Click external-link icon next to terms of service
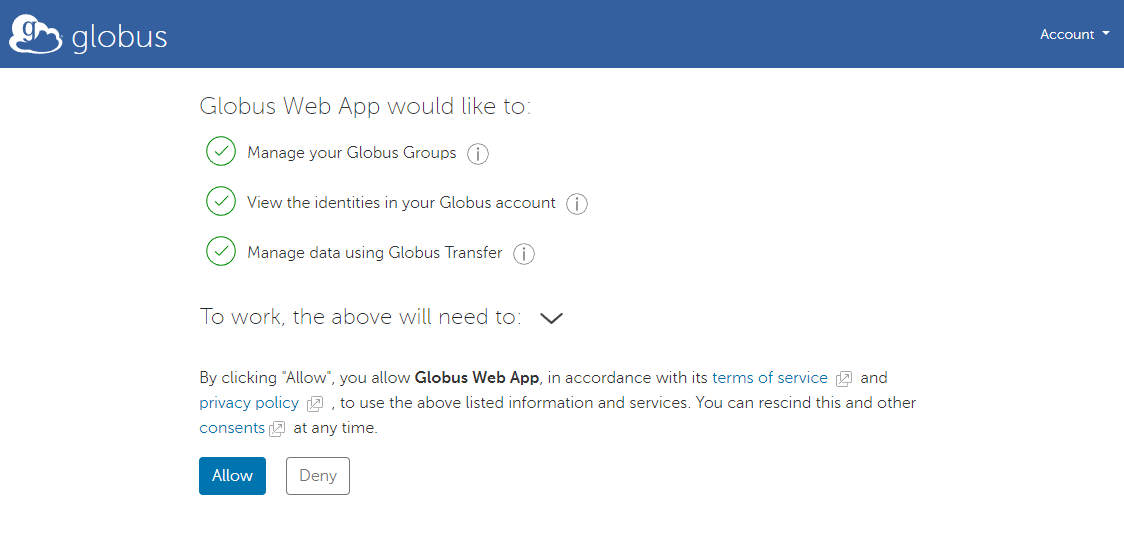Image resolution: width=1124 pixels, height=534 pixels. pos(844,379)
